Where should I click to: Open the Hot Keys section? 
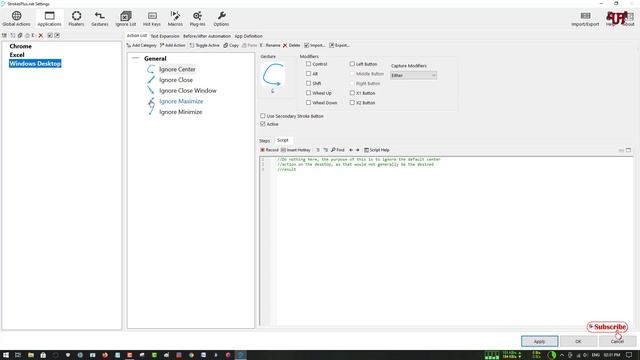point(152,19)
